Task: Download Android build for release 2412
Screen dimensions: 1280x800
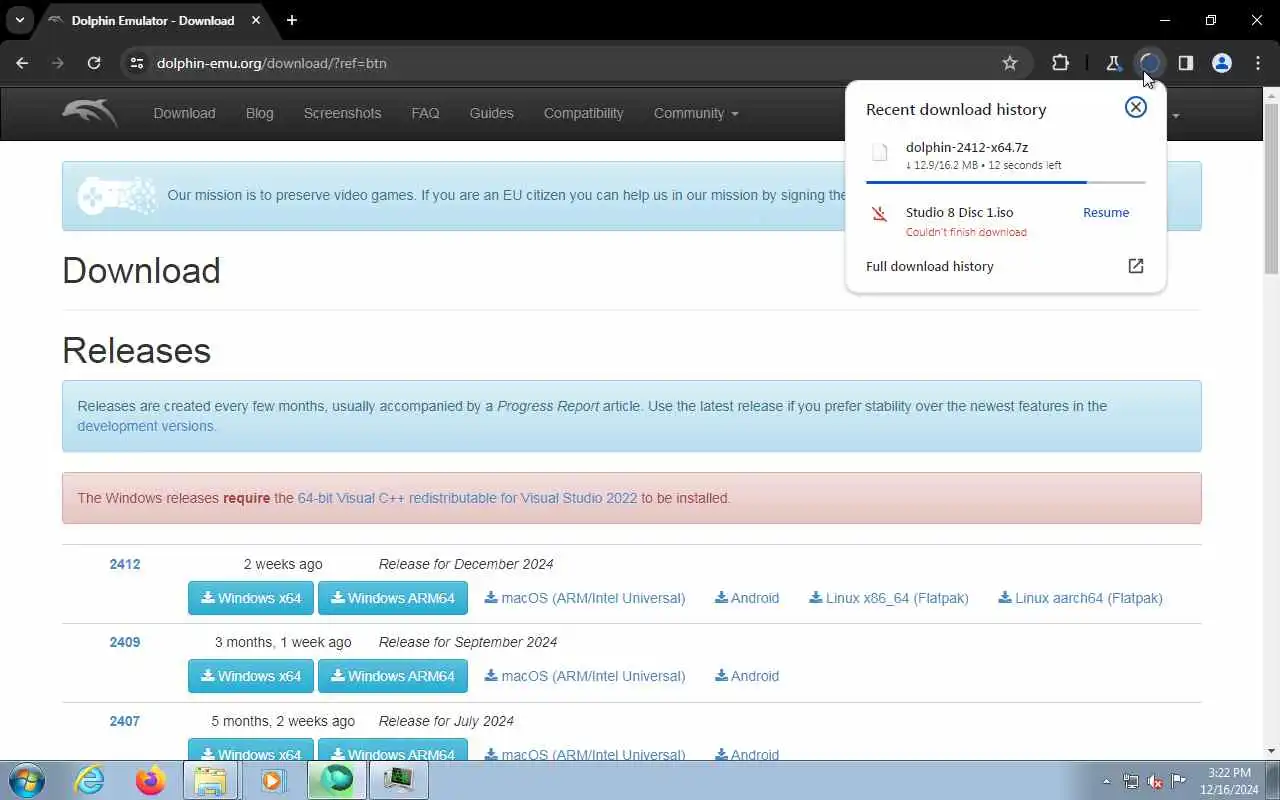Action: click(x=747, y=598)
